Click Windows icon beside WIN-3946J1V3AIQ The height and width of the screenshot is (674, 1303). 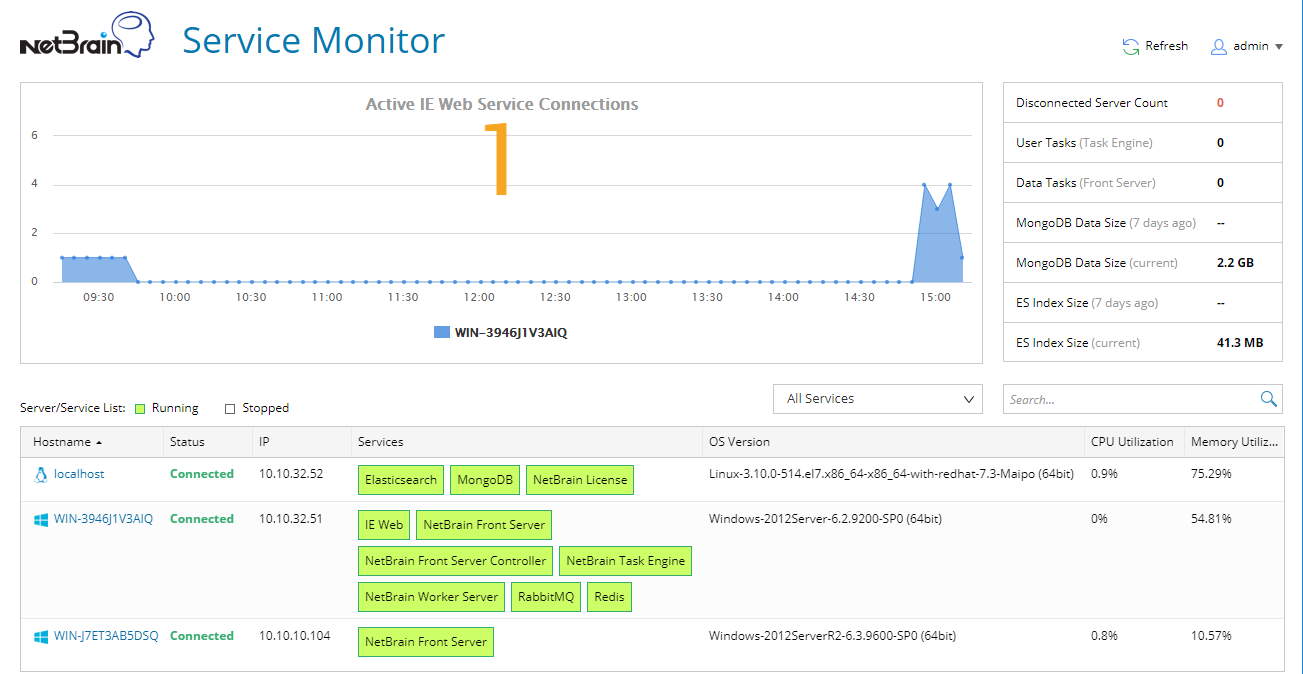(x=41, y=519)
